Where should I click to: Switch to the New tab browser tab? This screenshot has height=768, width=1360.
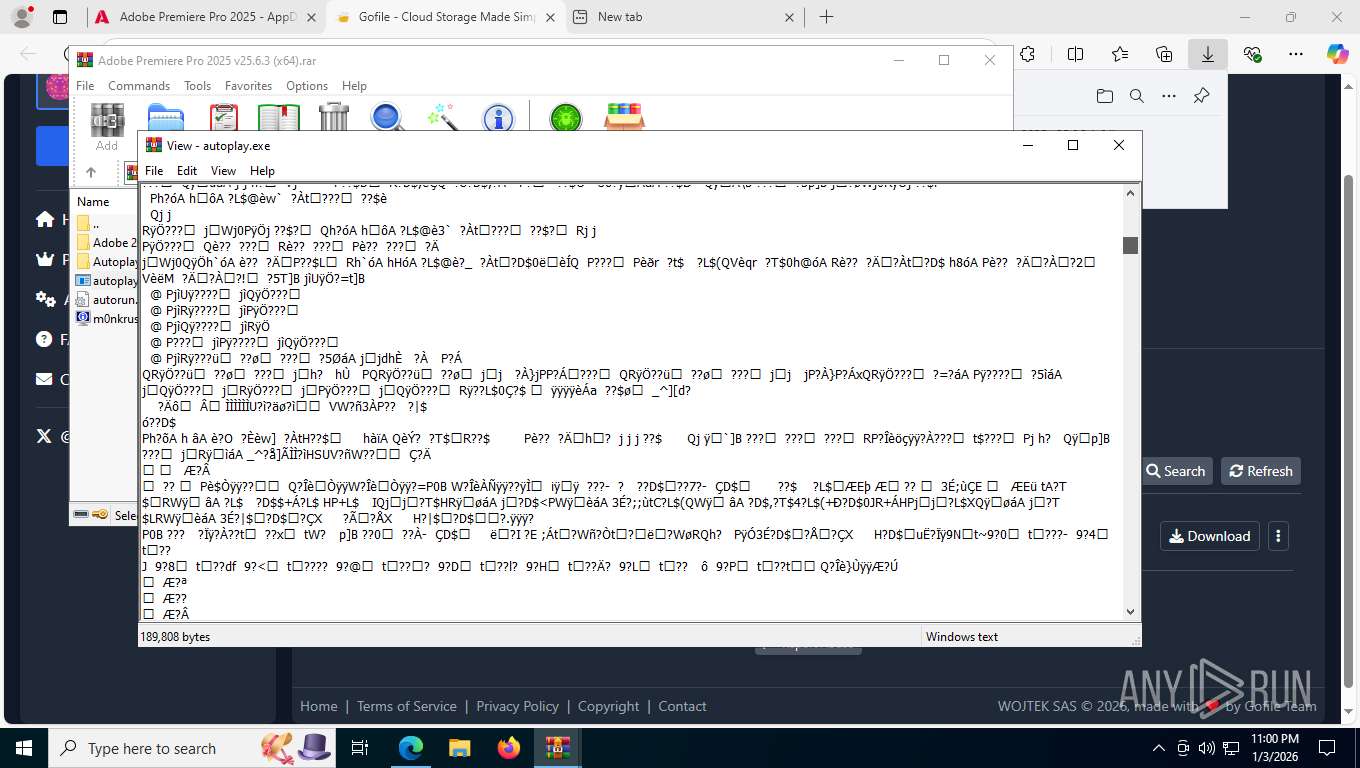click(x=685, y=17)
